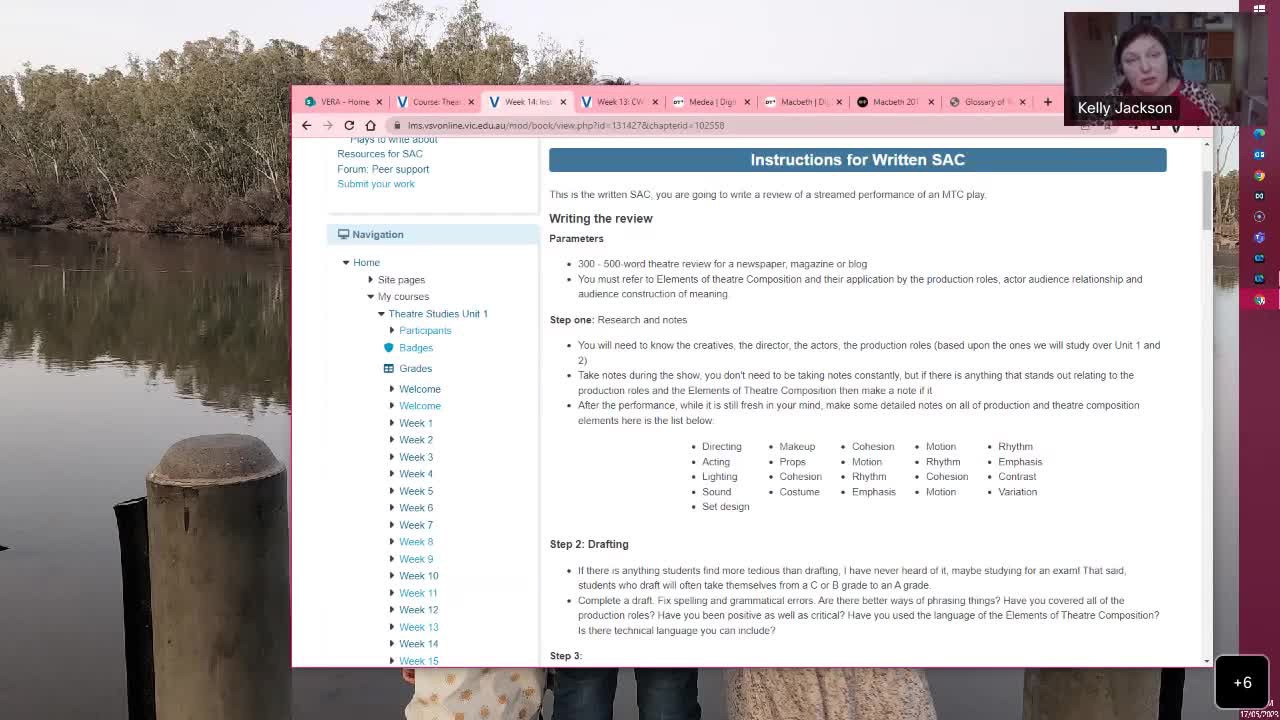Expand Site pages in the Navigation panel

tap(369, 279)
